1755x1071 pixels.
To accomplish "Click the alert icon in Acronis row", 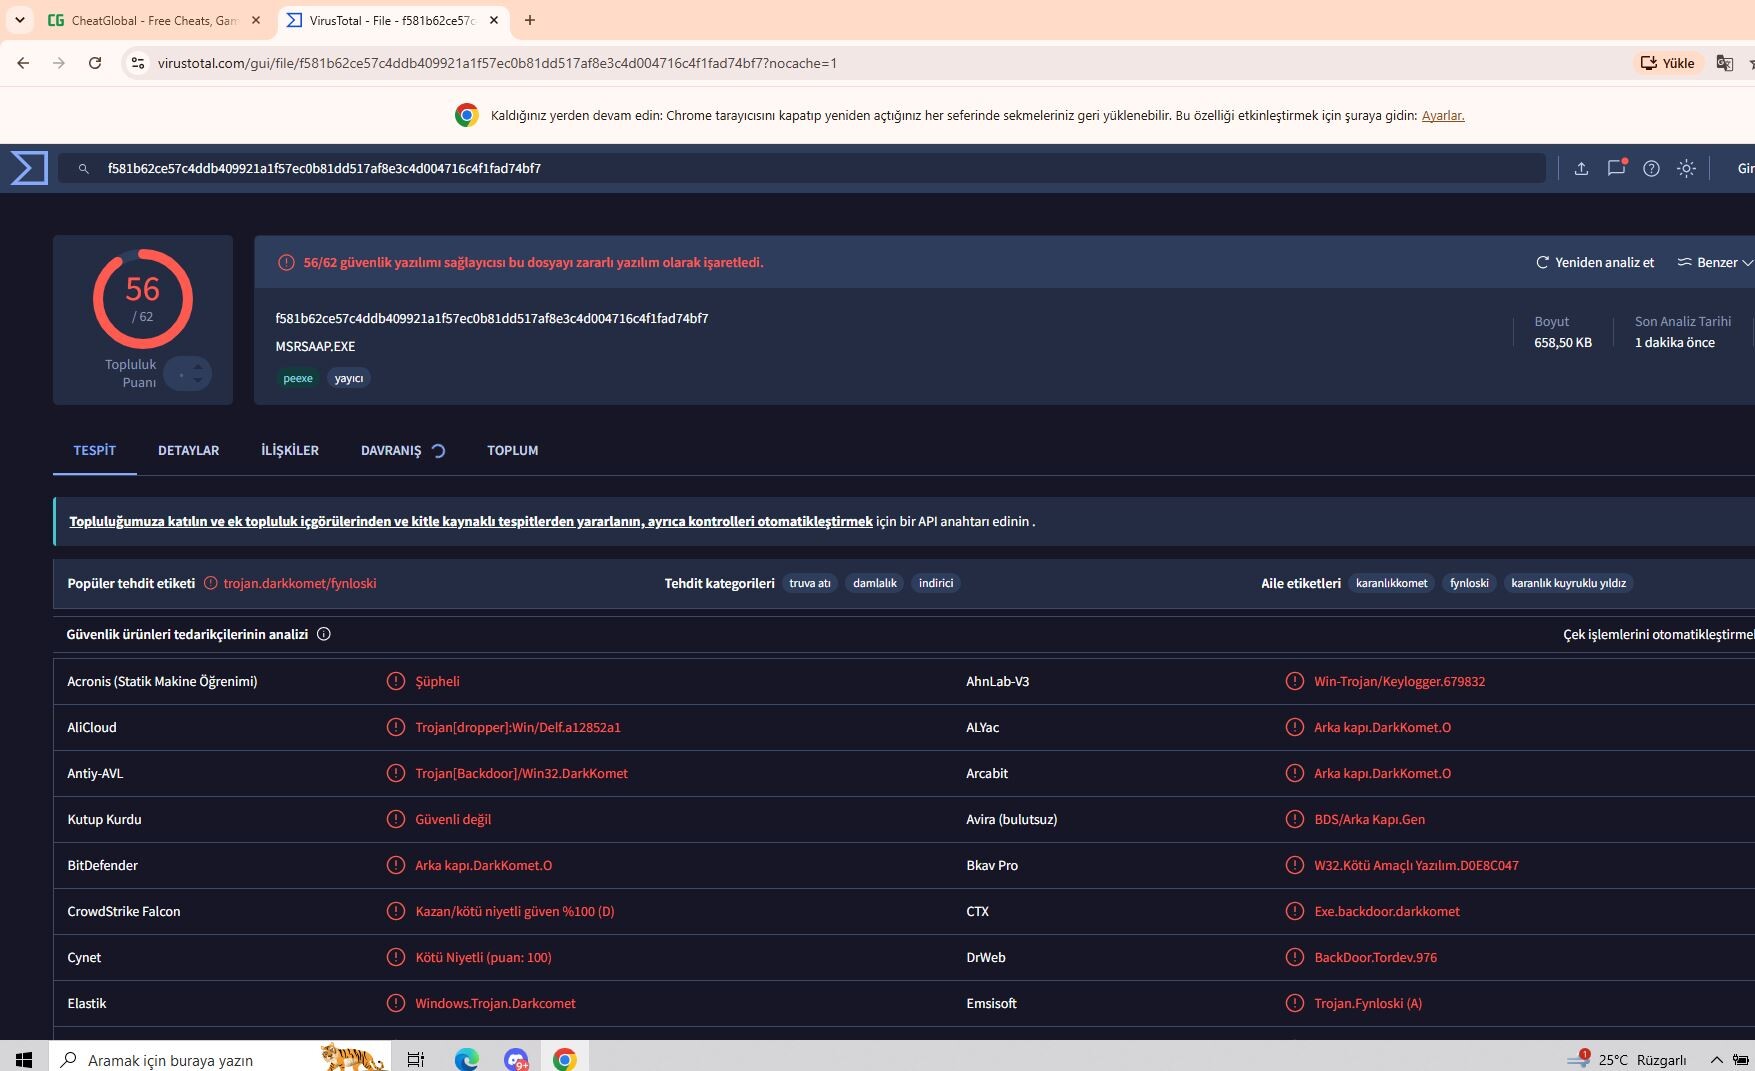I will tap(396, 681).
